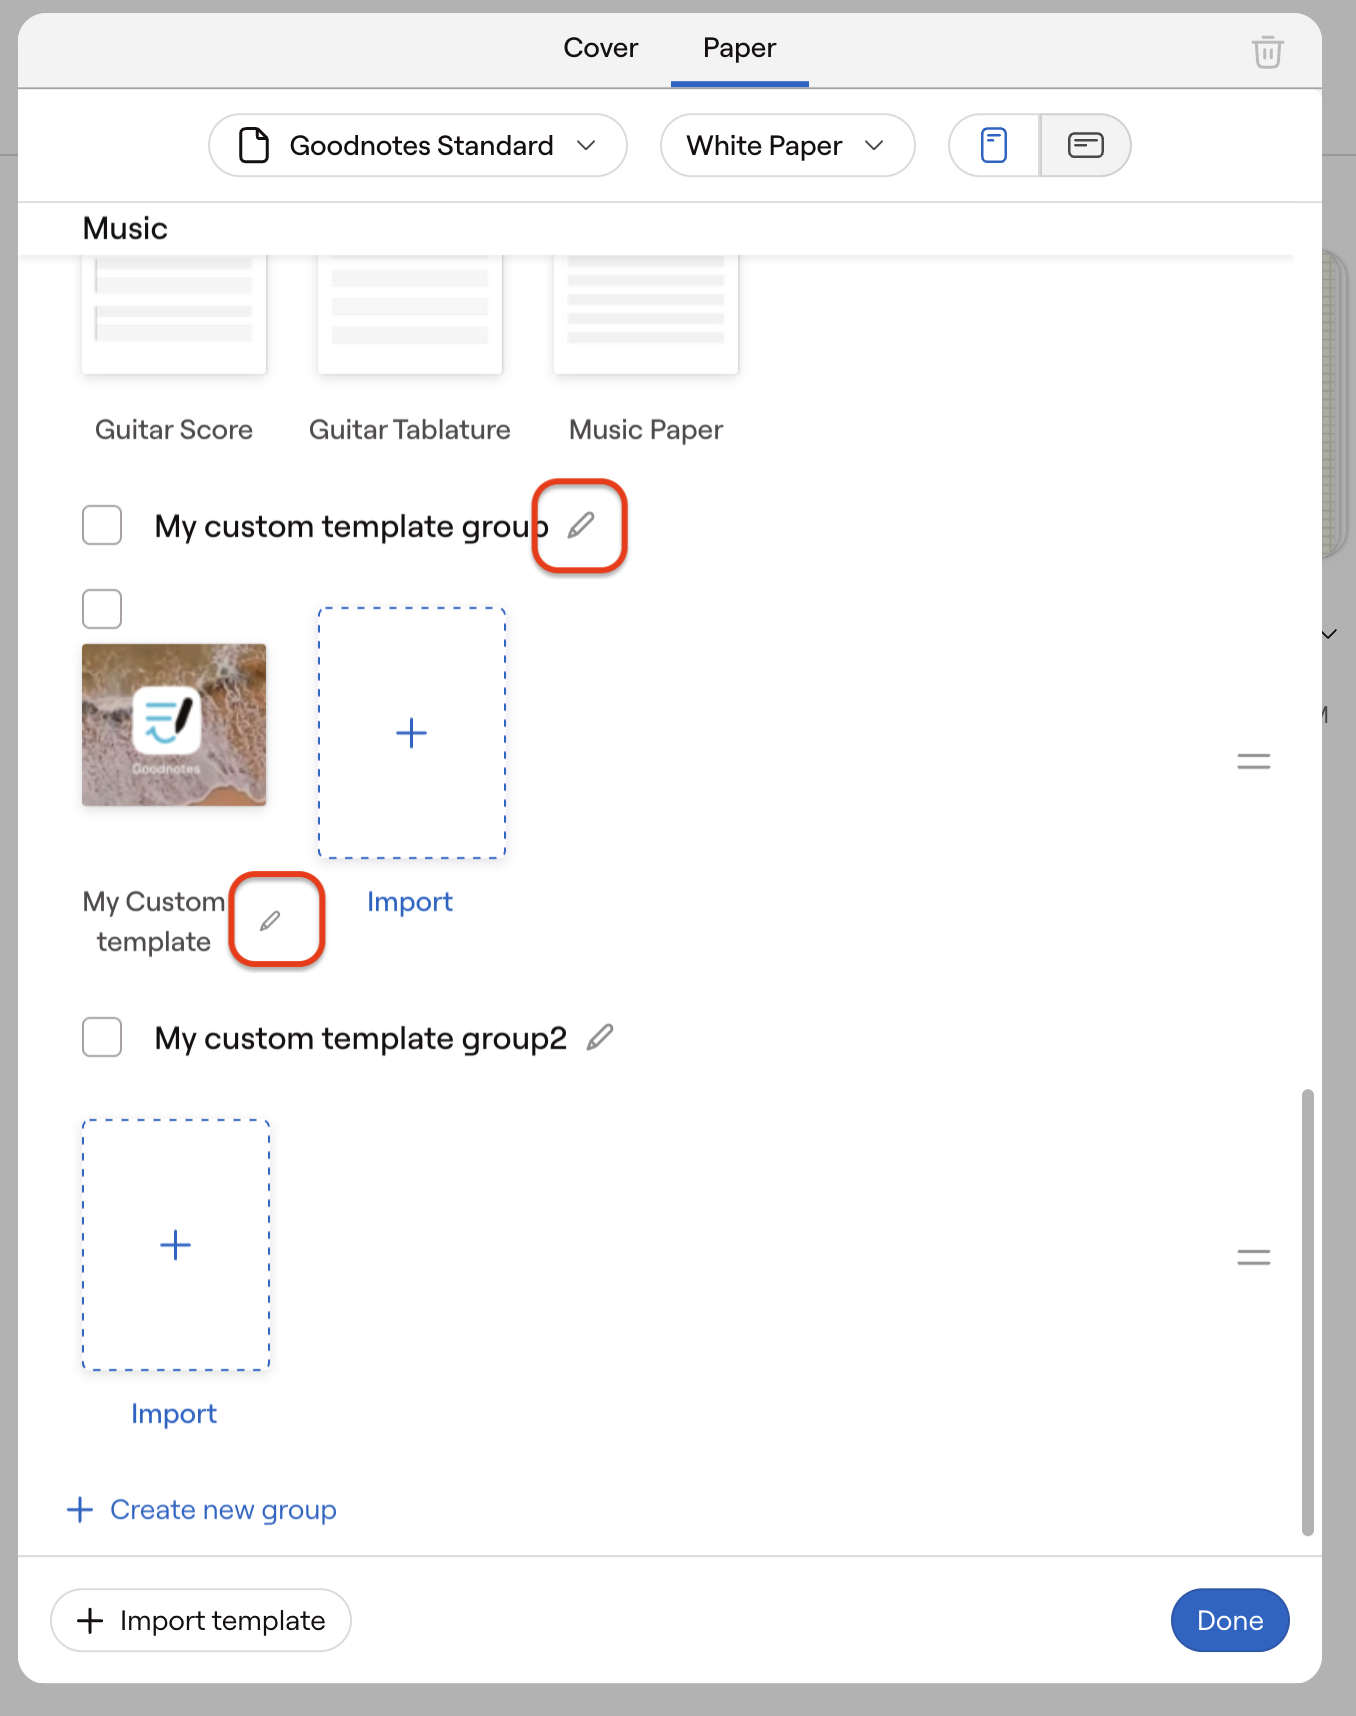The image size is (1356, 1716).
Task: Edit 'My custom template group2' name pencil
Action: pos(600,1038)
